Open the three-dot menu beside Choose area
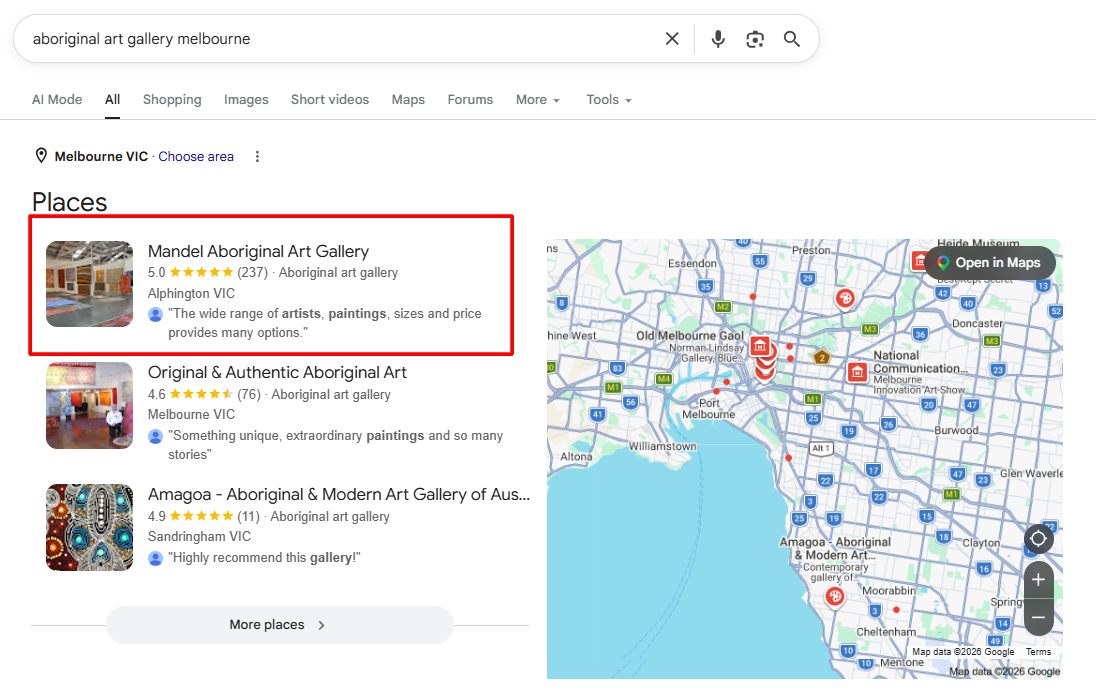1096x694 pixels. [257, 157]
